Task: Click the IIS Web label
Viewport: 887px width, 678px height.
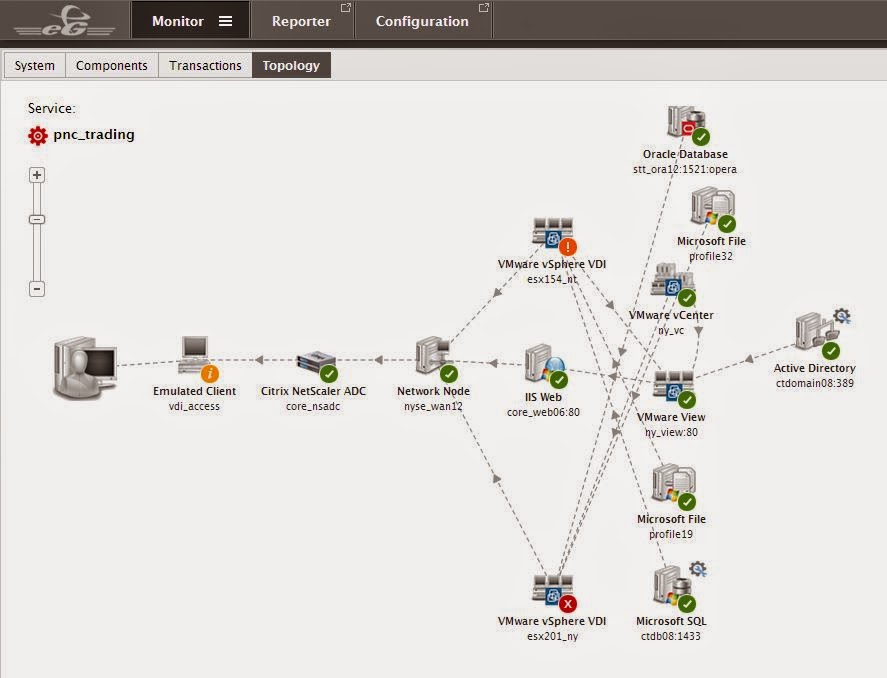Action: point(543,397)
